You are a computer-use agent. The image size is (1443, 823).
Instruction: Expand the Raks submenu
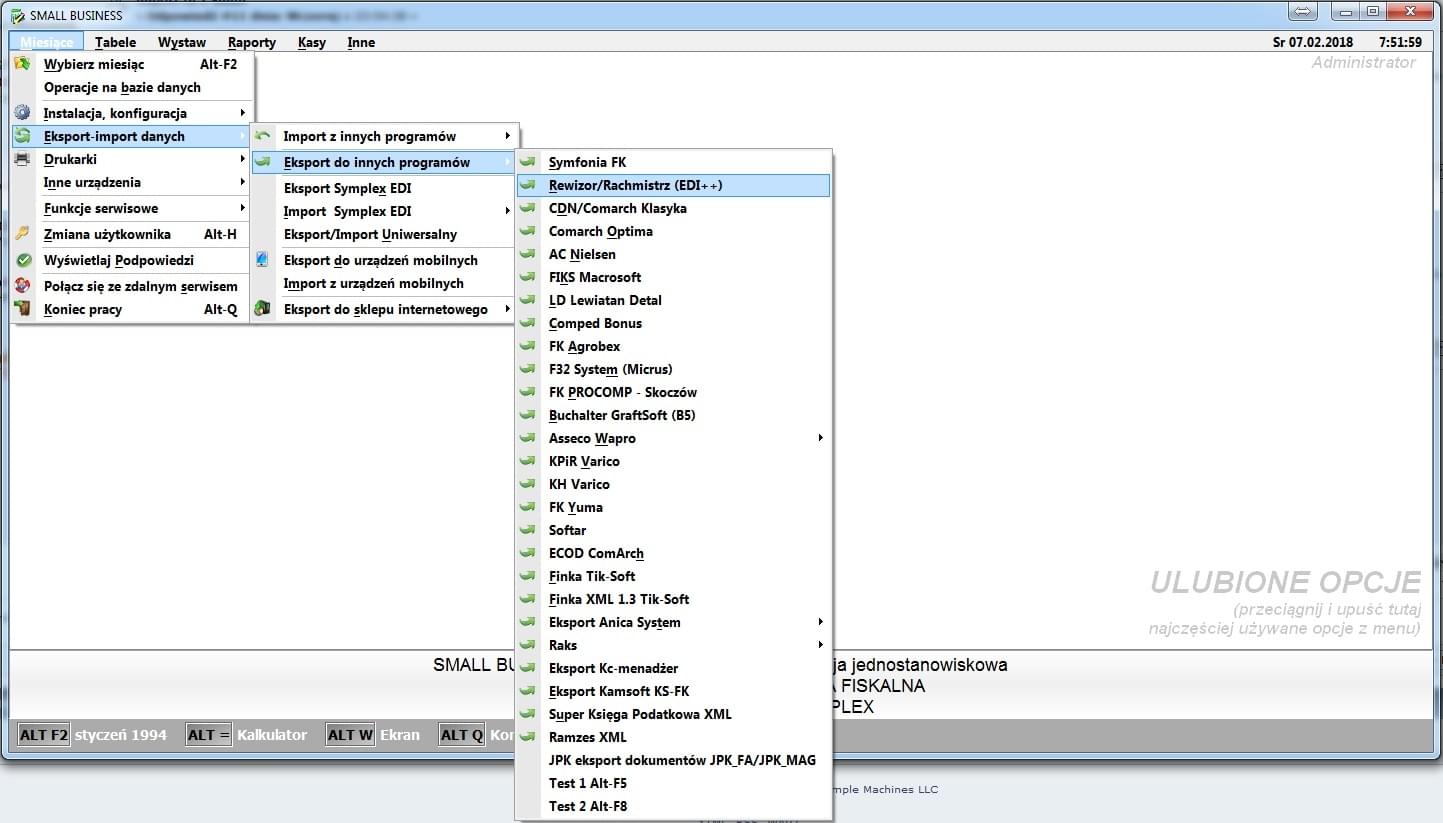point(674,645)
